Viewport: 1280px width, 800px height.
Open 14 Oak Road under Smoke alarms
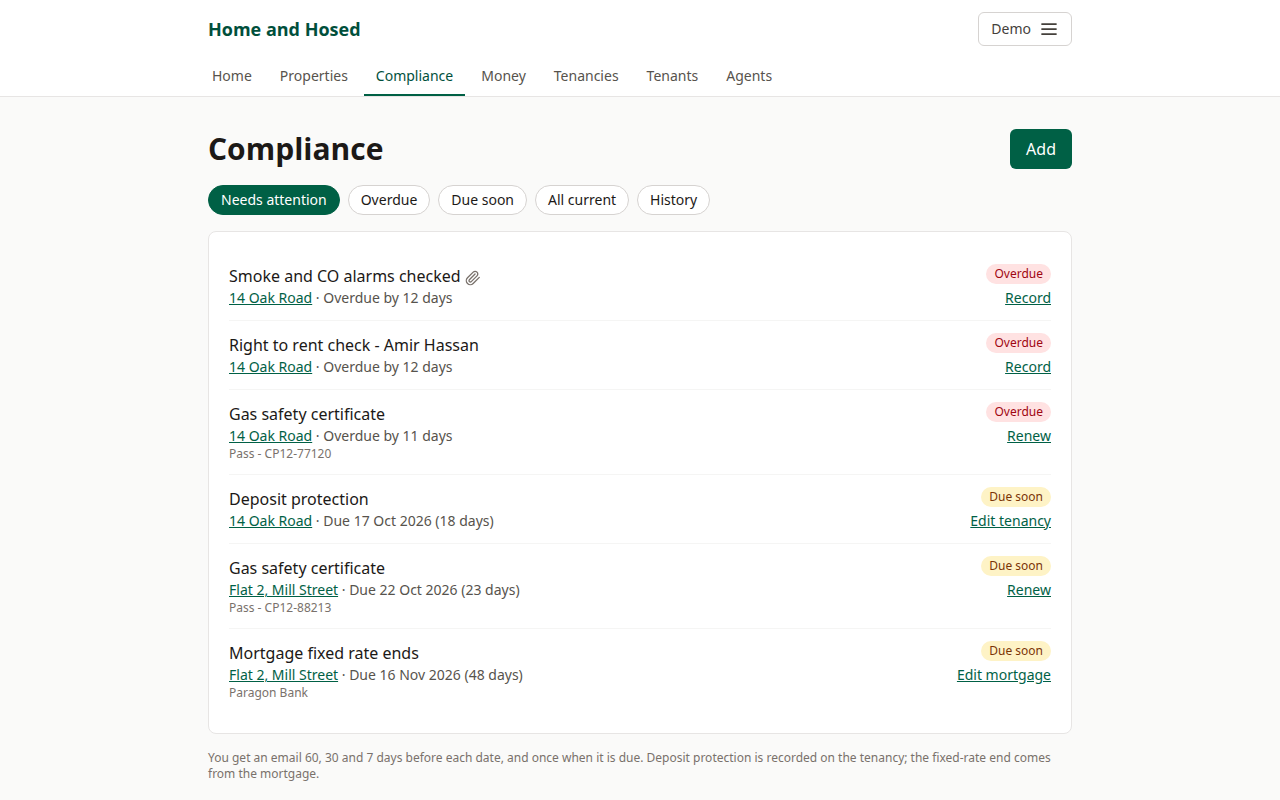tap(270, 298)
